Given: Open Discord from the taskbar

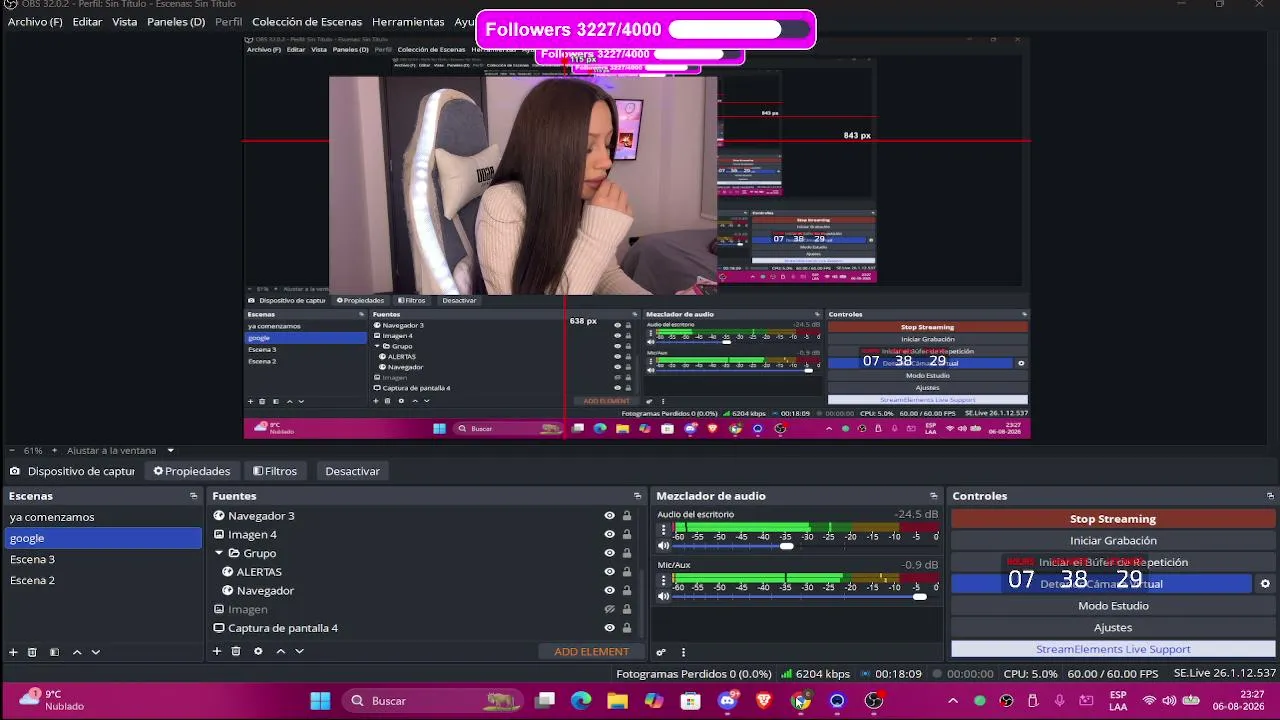Looking at the screenshot, I should point(727,701).
